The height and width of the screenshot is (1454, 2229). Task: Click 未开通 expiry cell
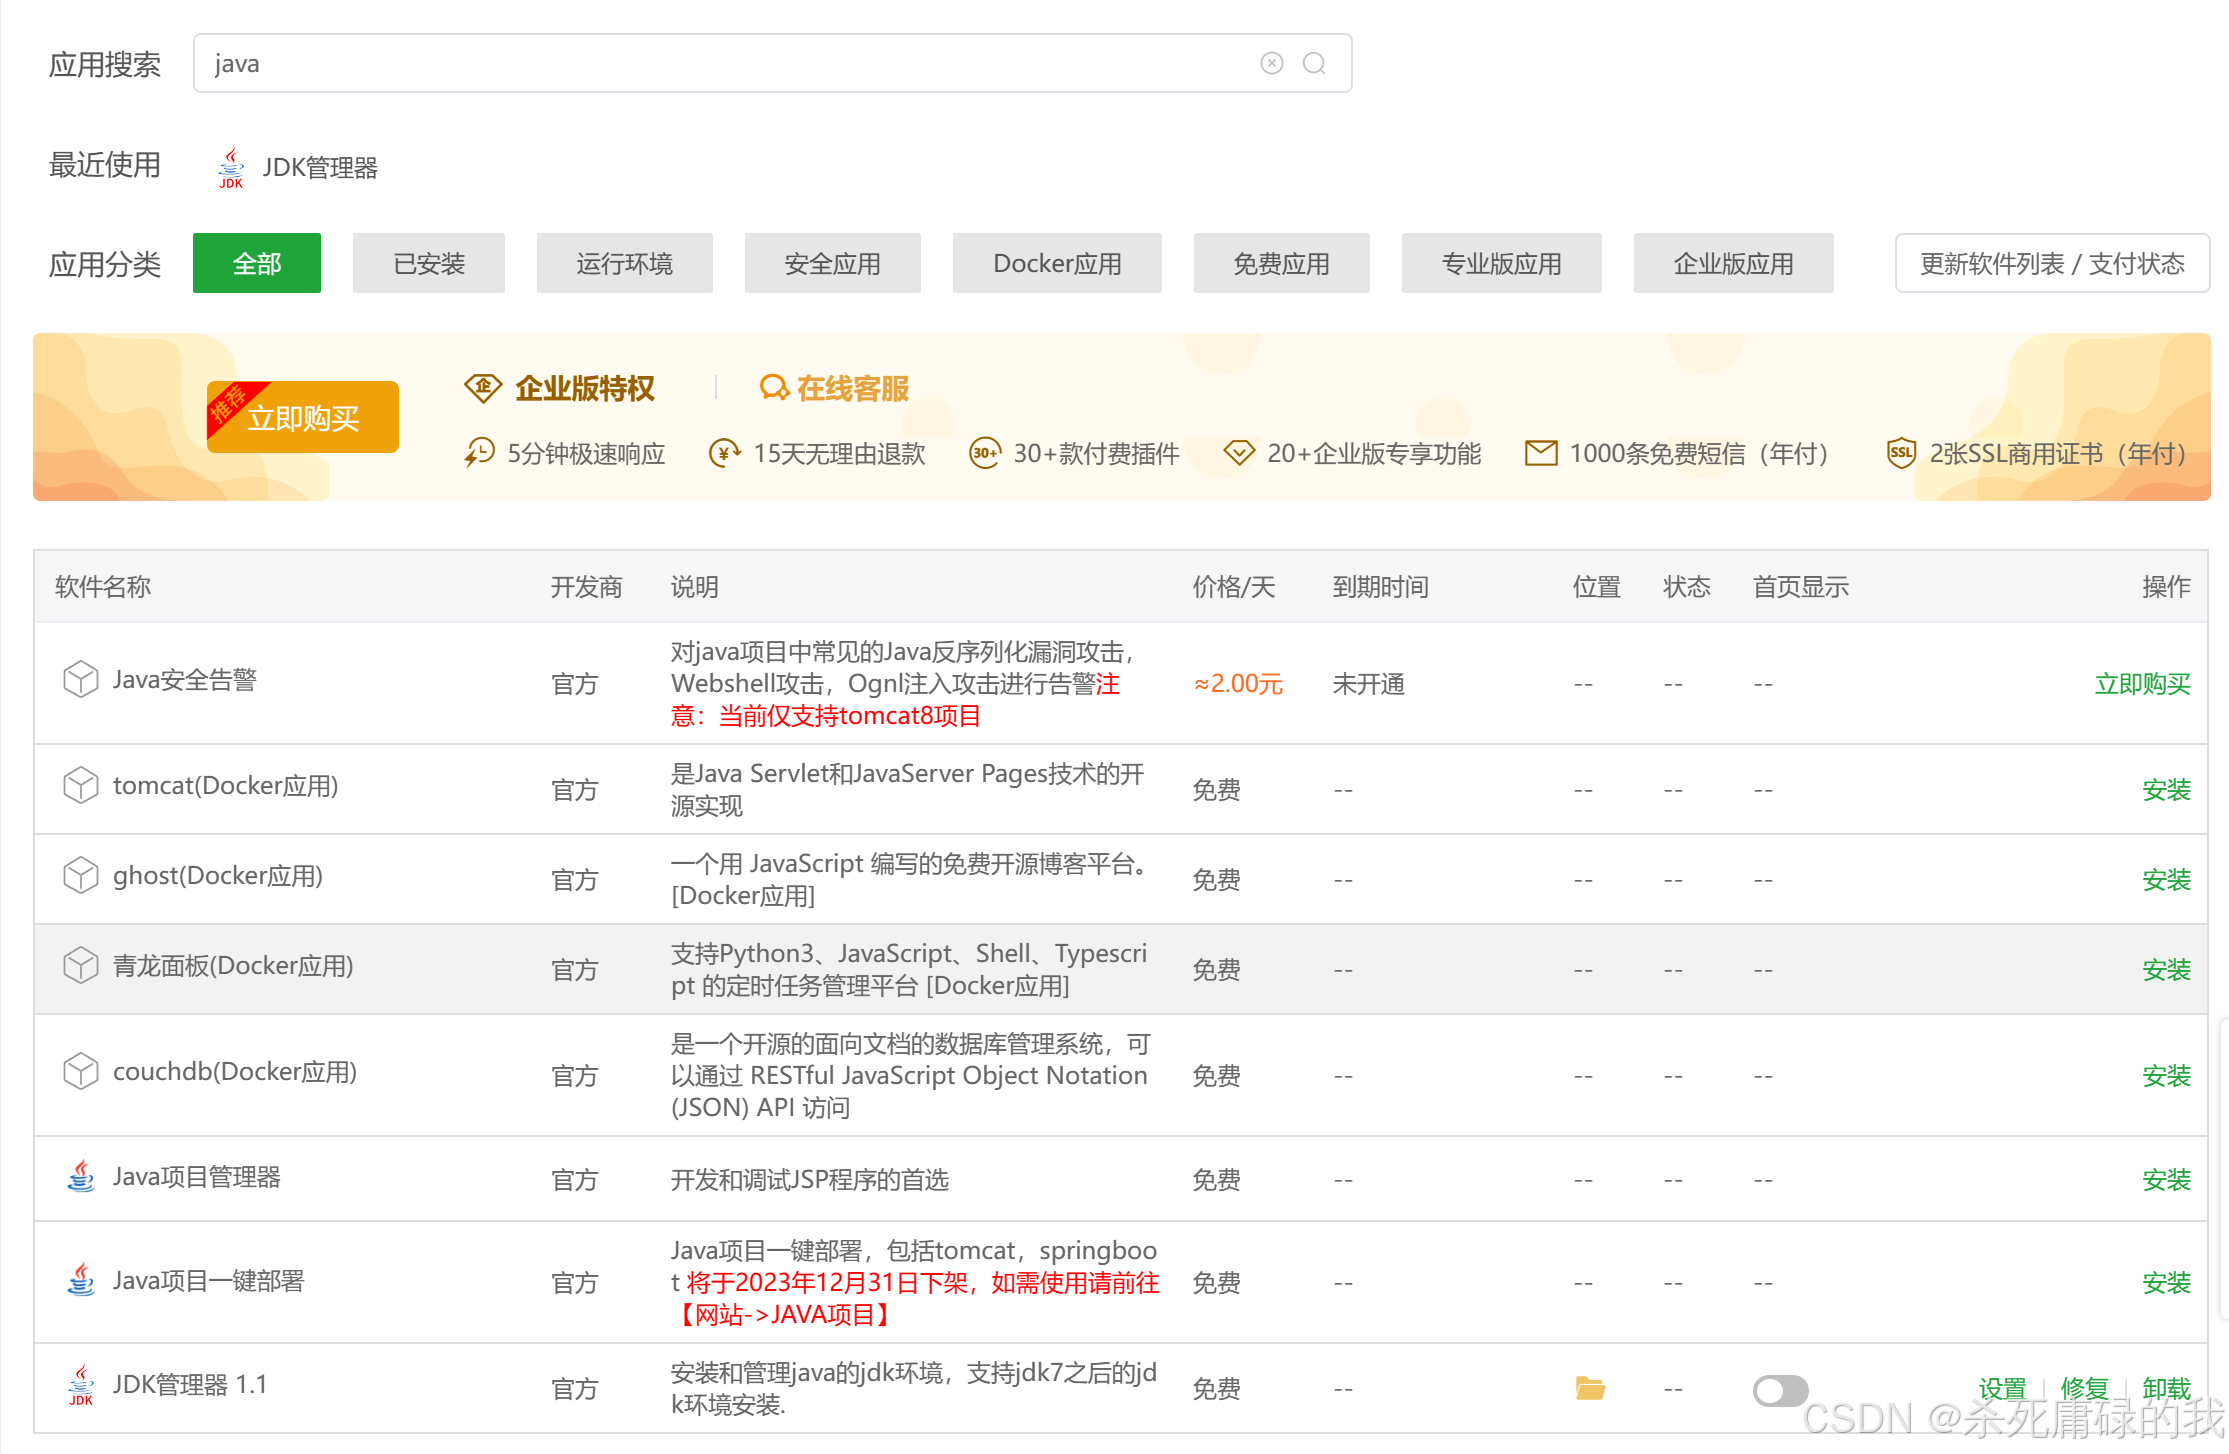[x=1369, y=684]
